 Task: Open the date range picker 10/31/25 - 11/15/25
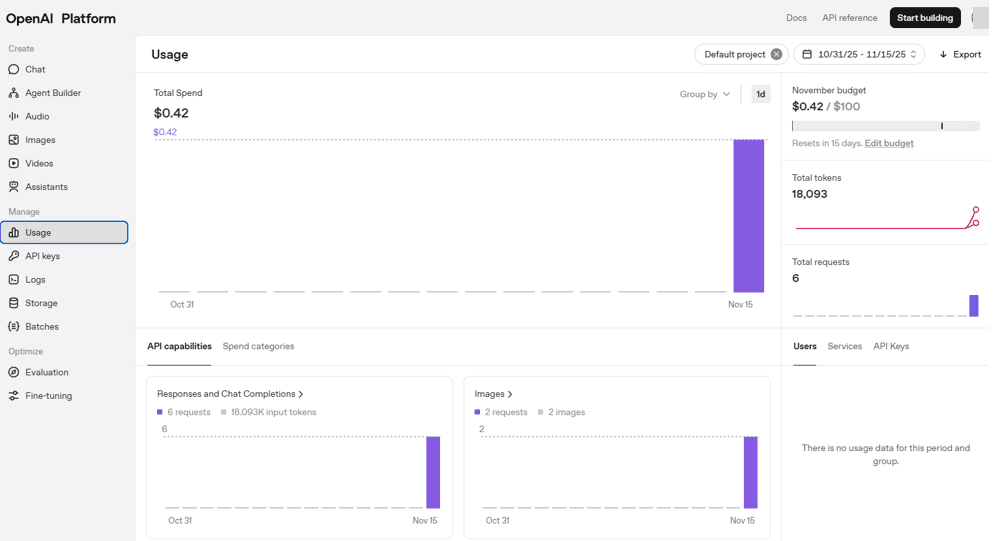(859, 54)
